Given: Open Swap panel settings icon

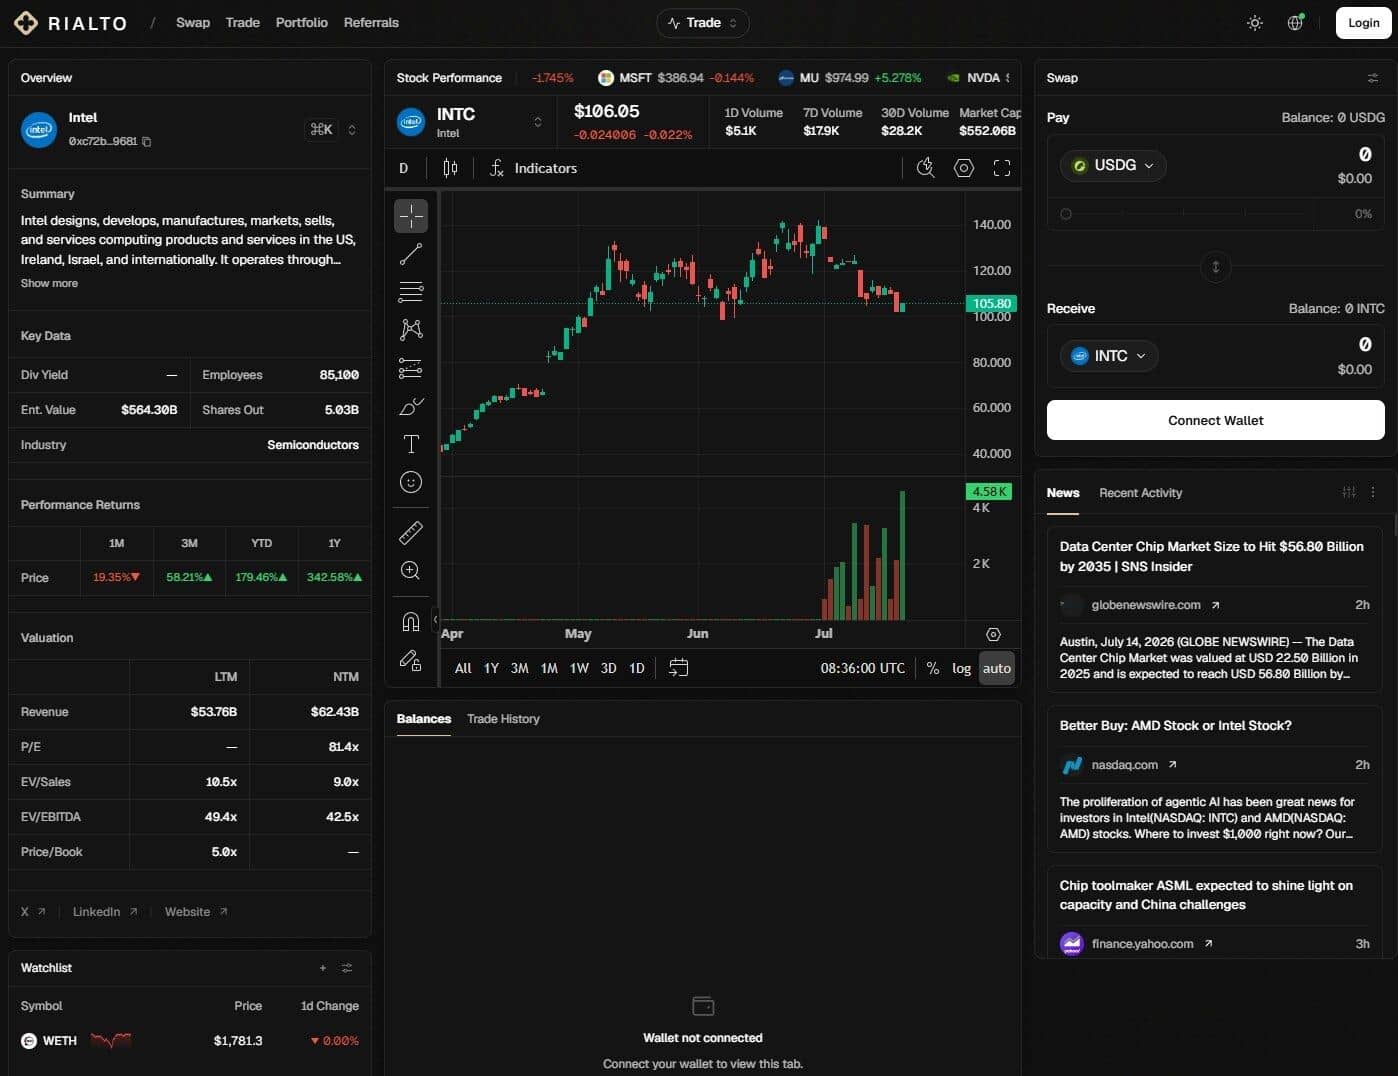Looking at the screenshot, I should coord(1373,78).
